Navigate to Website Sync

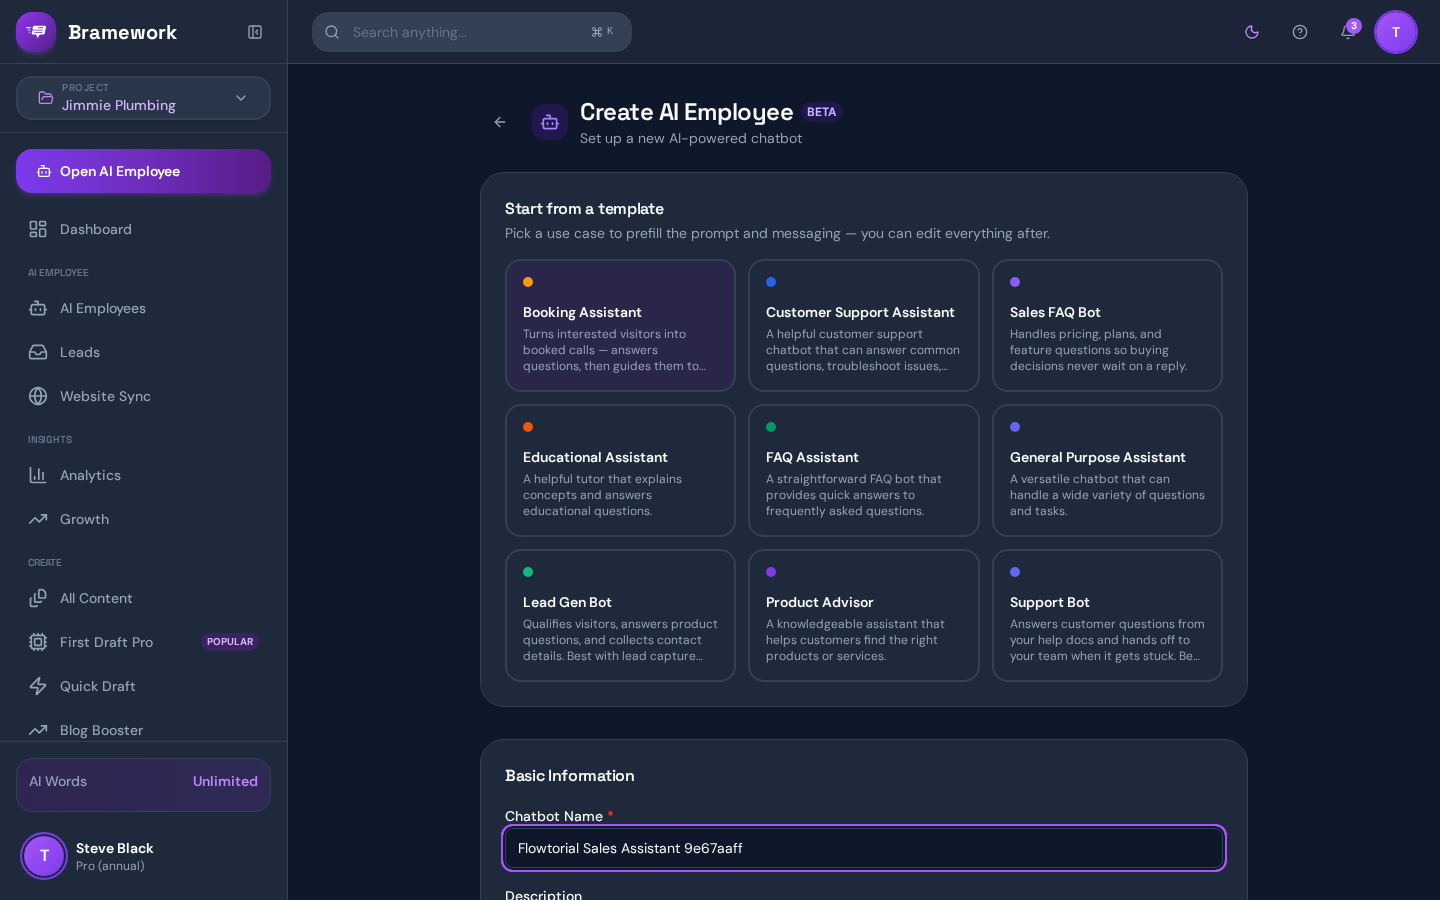143,396
